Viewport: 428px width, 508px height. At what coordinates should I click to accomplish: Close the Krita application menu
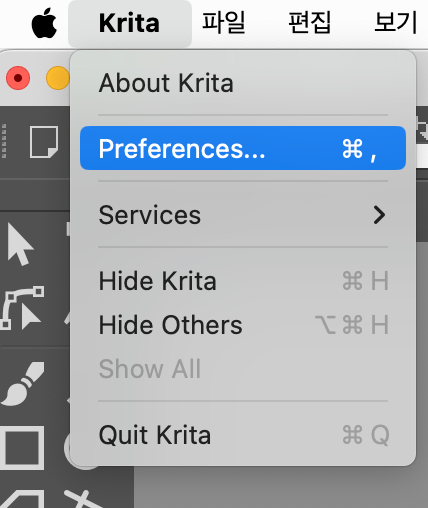[130, 23]
